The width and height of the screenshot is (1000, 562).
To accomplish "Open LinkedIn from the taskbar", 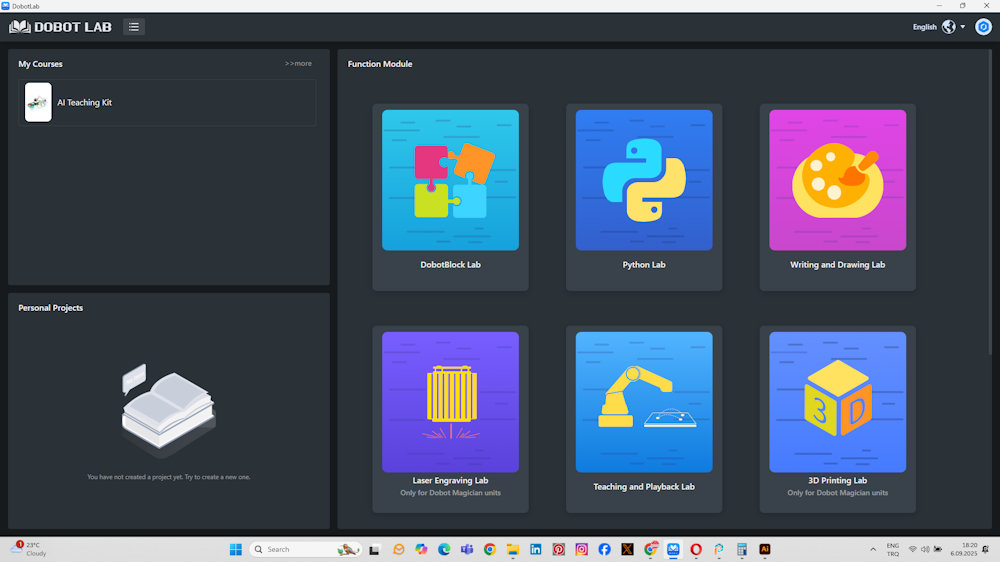I will 536,549.
